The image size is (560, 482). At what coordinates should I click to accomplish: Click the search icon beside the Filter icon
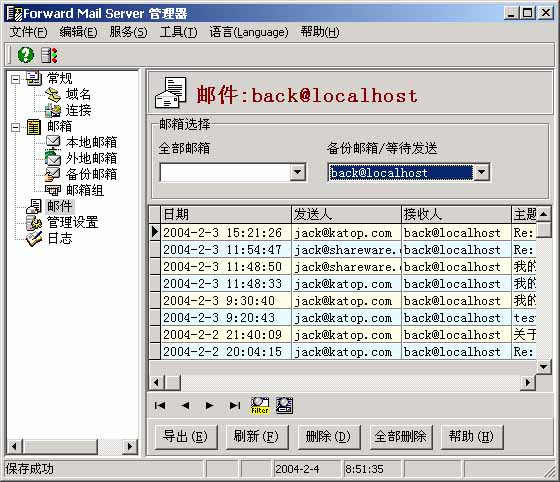[x=284, y=405]
